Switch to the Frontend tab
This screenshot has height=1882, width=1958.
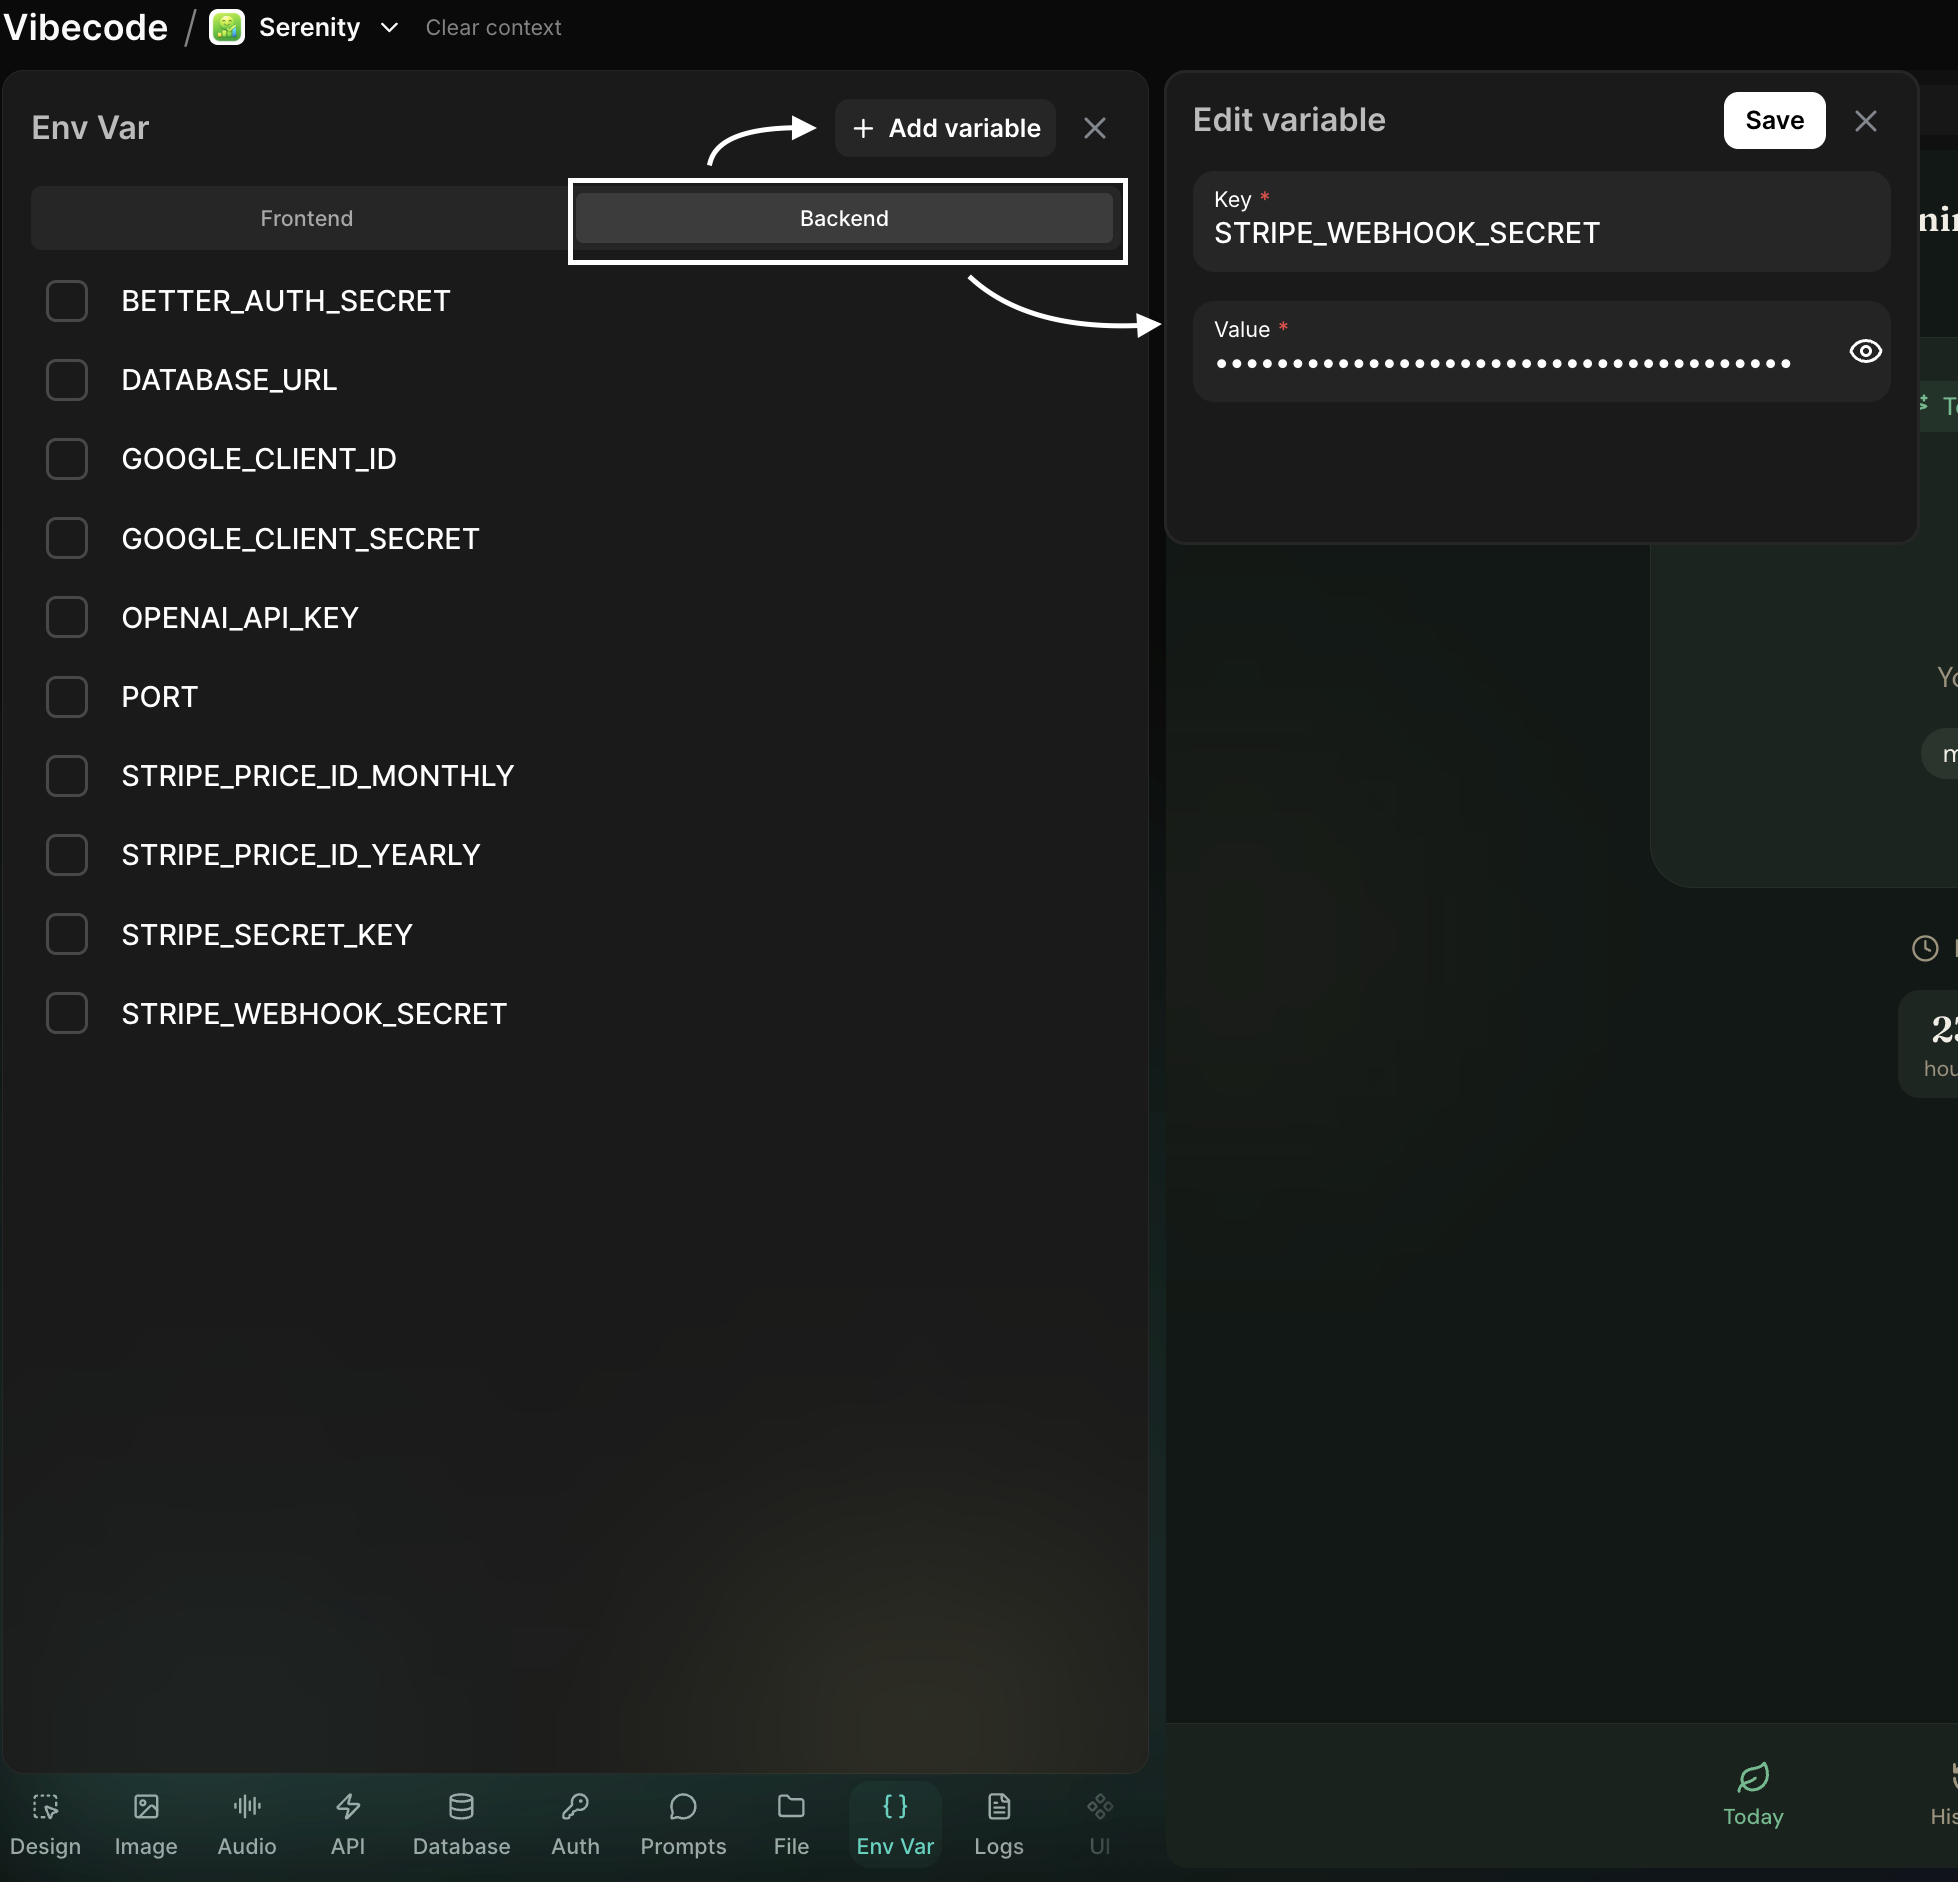click(x=306, y=218)
